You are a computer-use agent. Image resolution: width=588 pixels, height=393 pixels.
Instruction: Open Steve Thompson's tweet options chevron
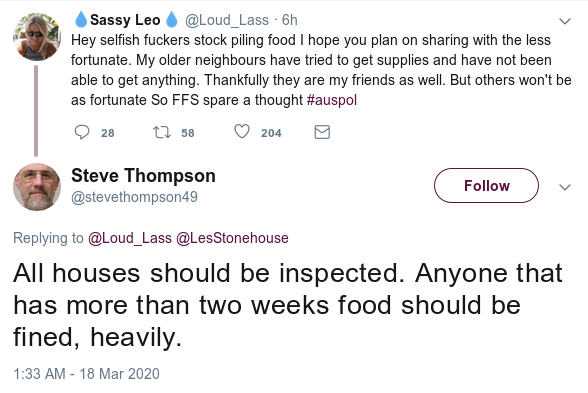pos(565,187)
